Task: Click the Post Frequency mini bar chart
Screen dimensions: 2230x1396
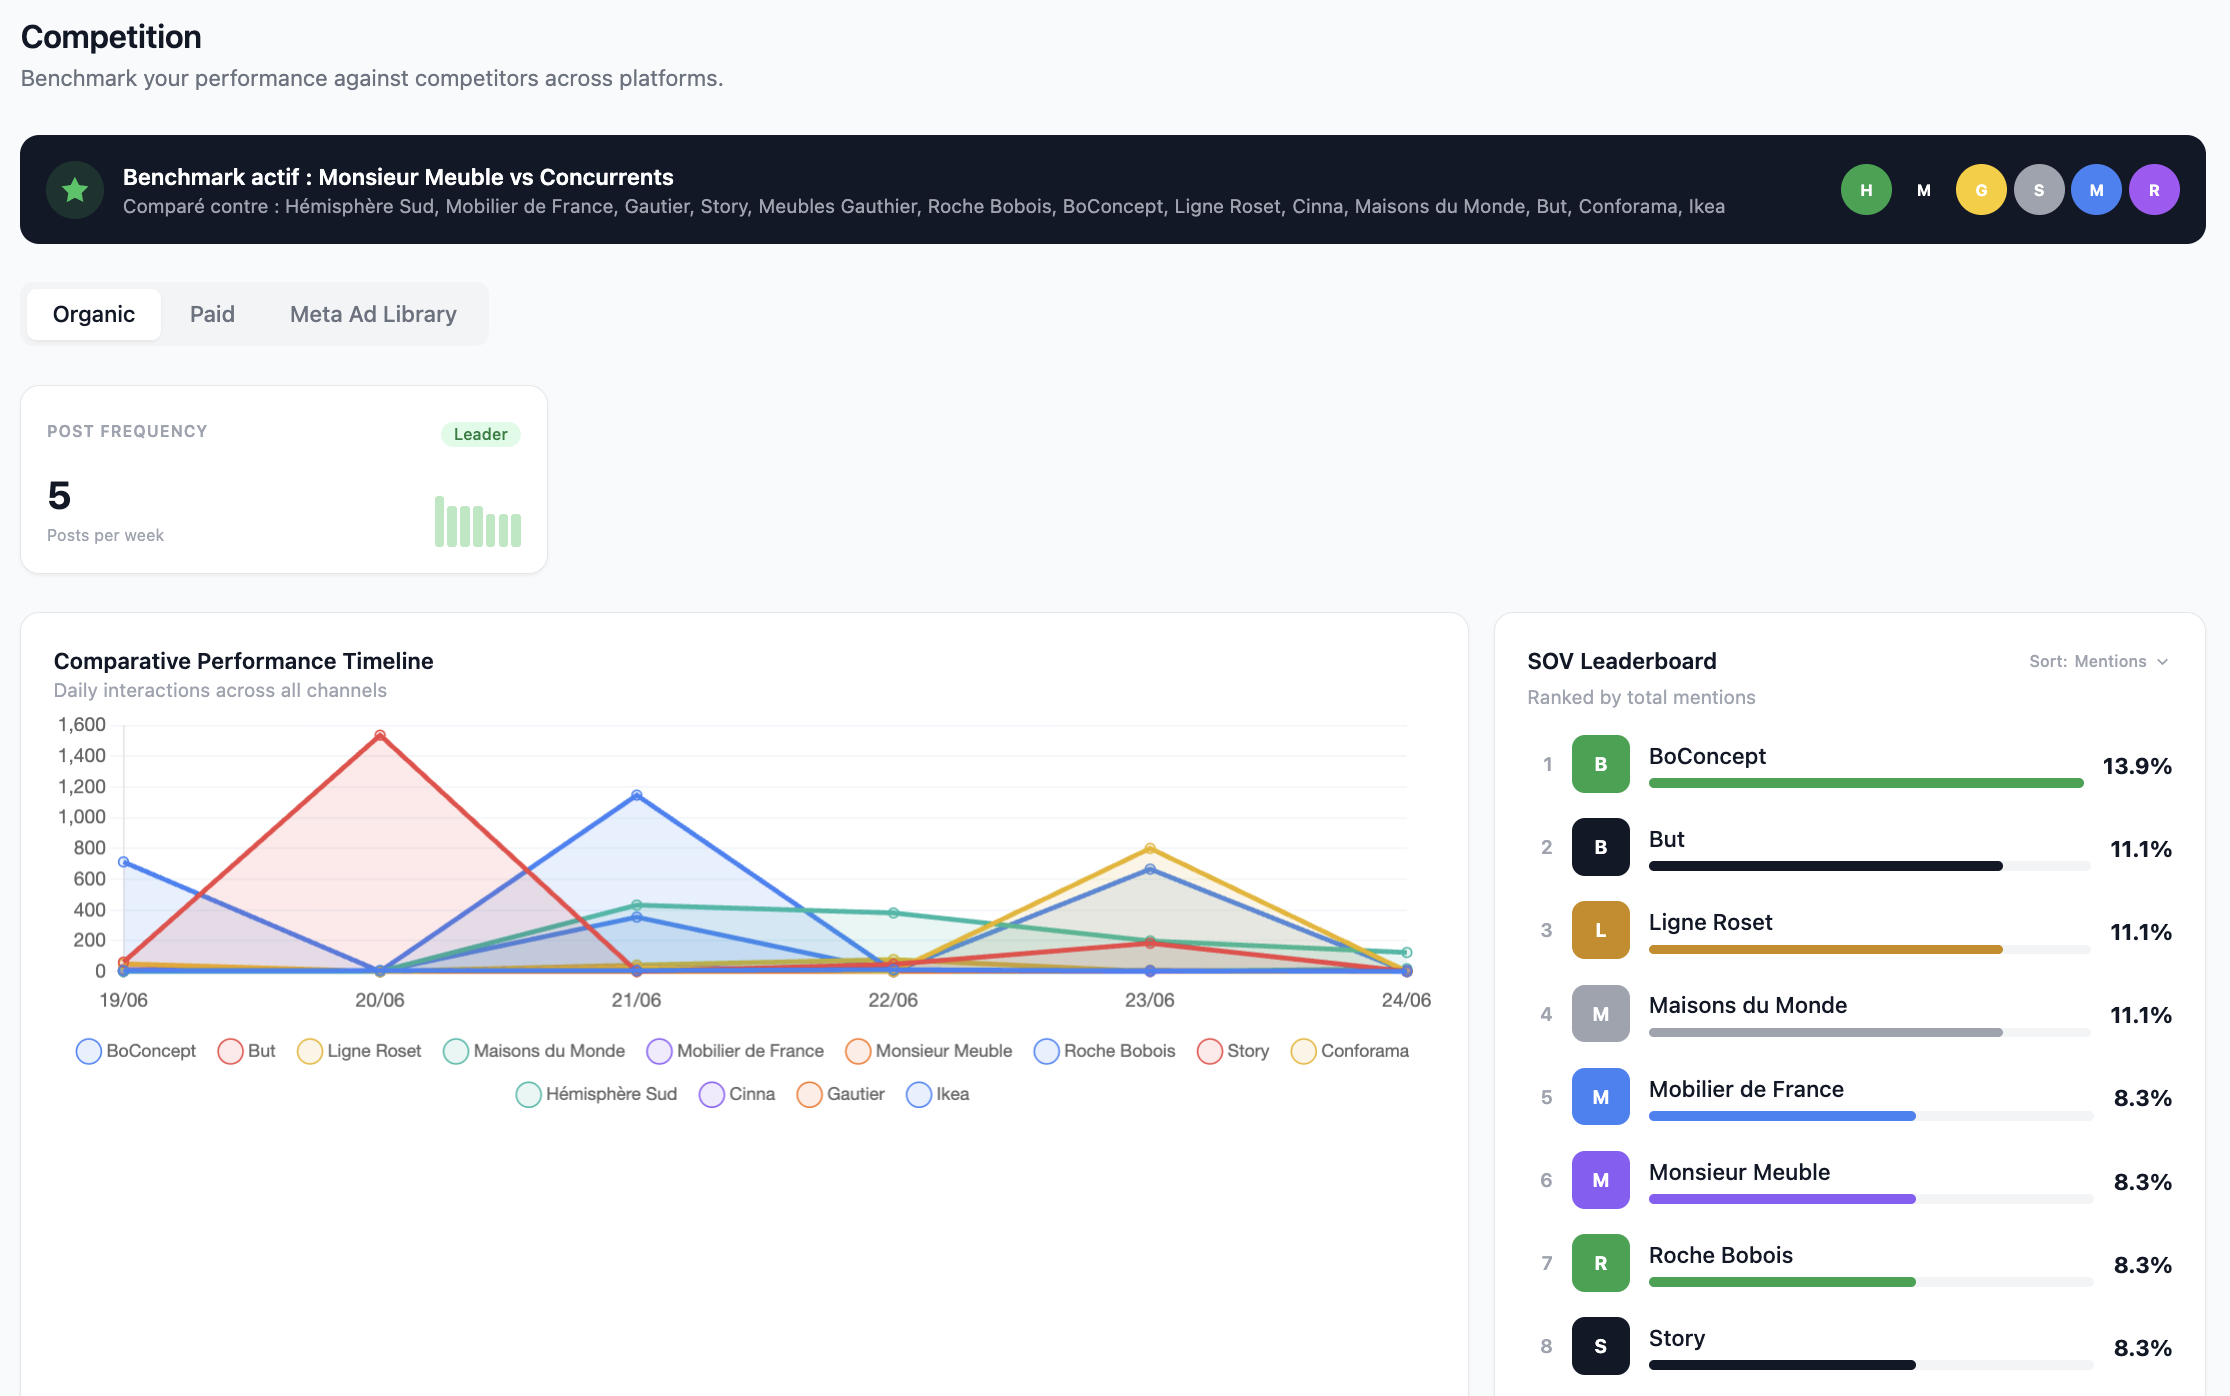Action: [478, 521]
